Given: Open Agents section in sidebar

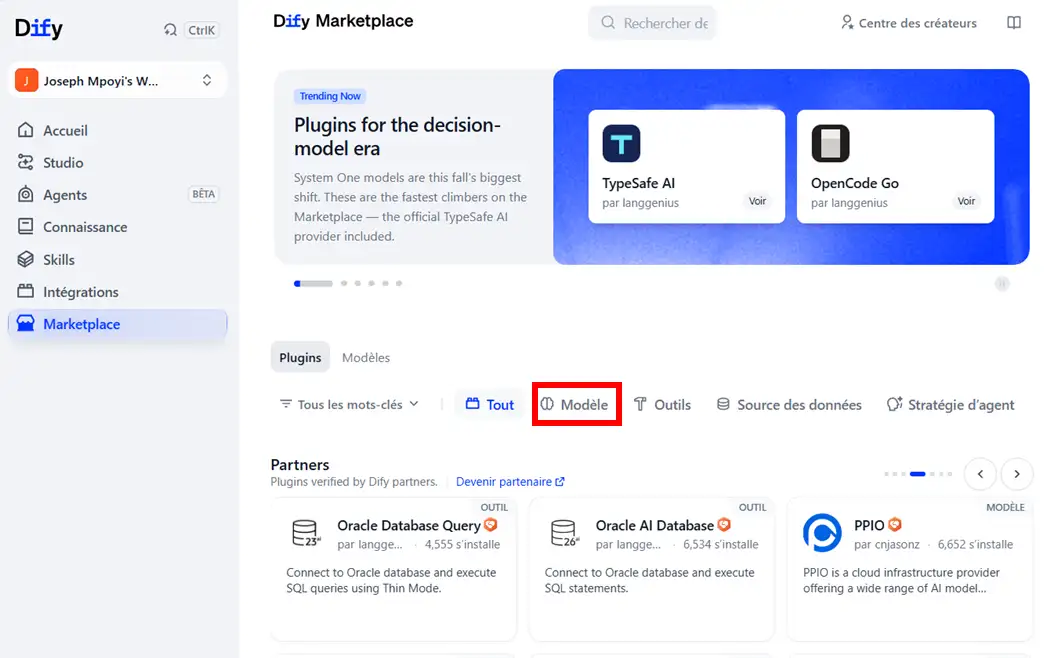Looking at the screenshot, I should (118, 195).
